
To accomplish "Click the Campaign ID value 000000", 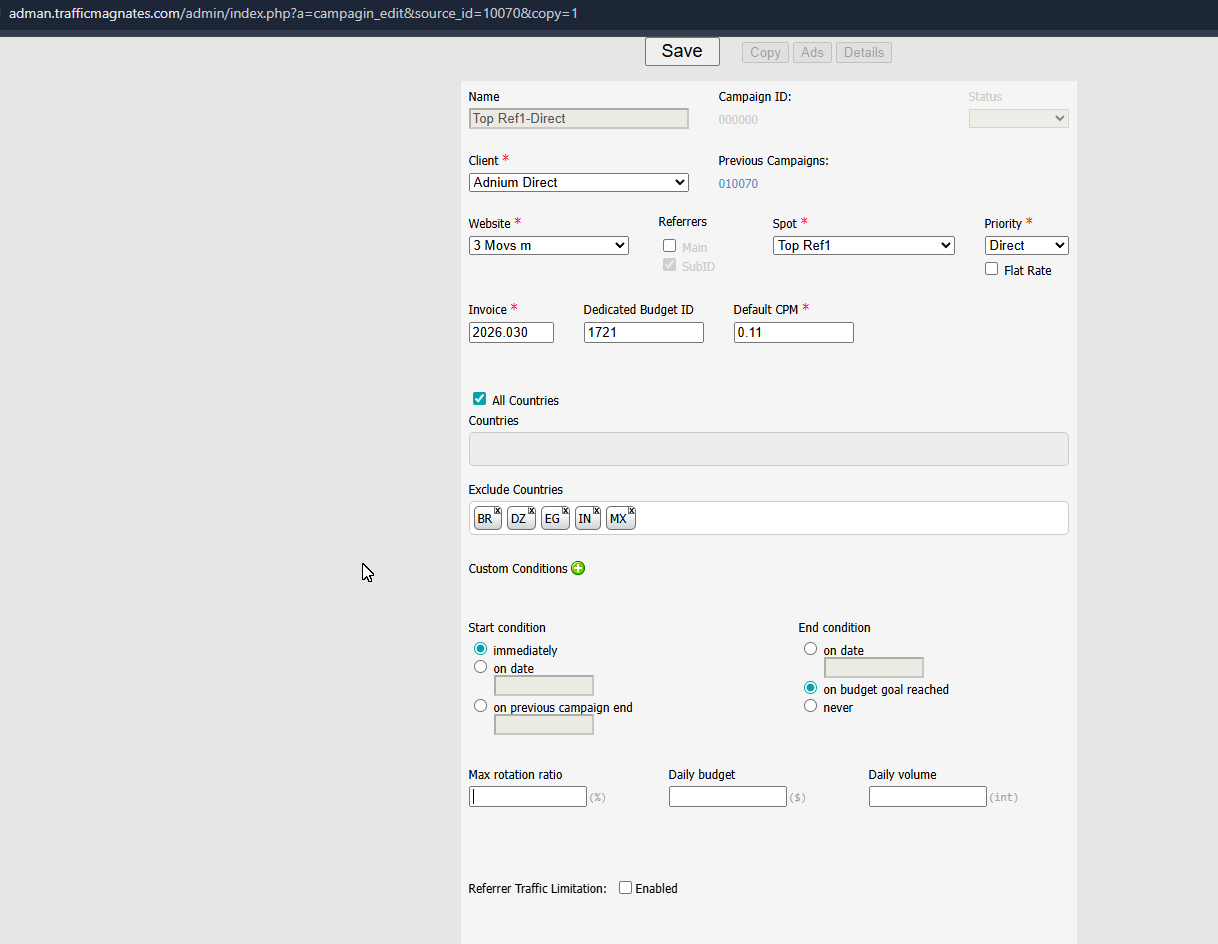I will 738,120.
